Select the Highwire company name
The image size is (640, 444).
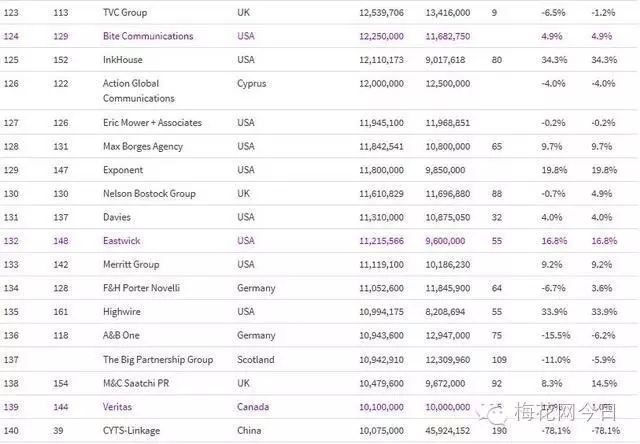click(x=123, y=313)
